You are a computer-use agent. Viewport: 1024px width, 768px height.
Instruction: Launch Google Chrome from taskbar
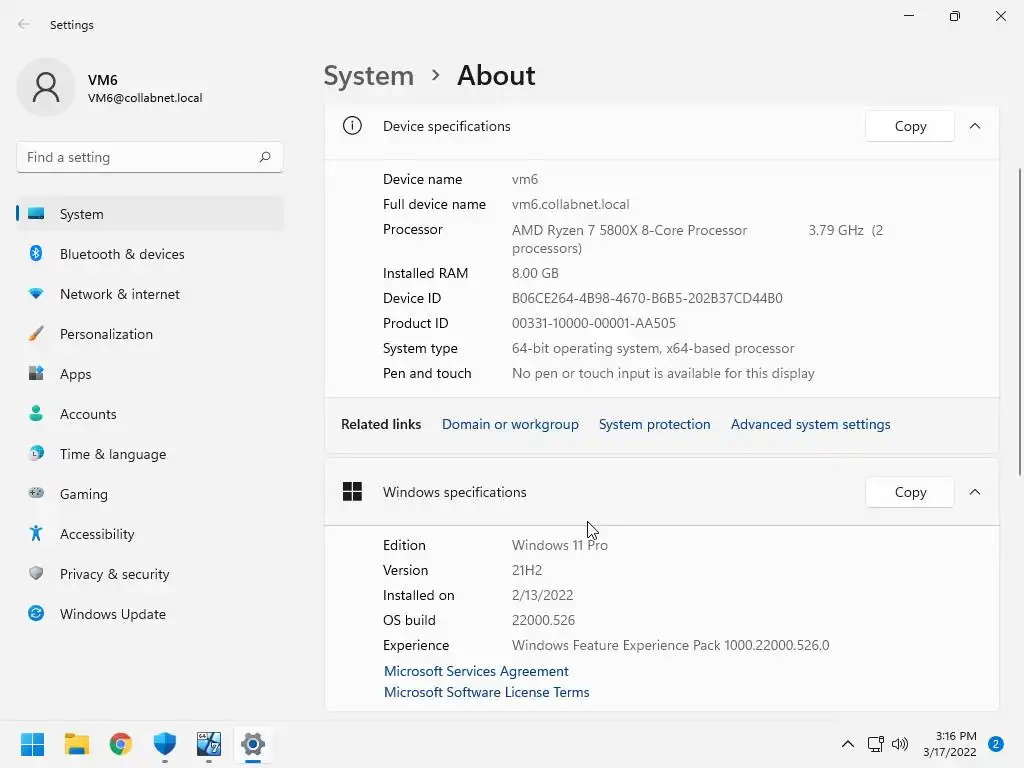coord(121,744)
